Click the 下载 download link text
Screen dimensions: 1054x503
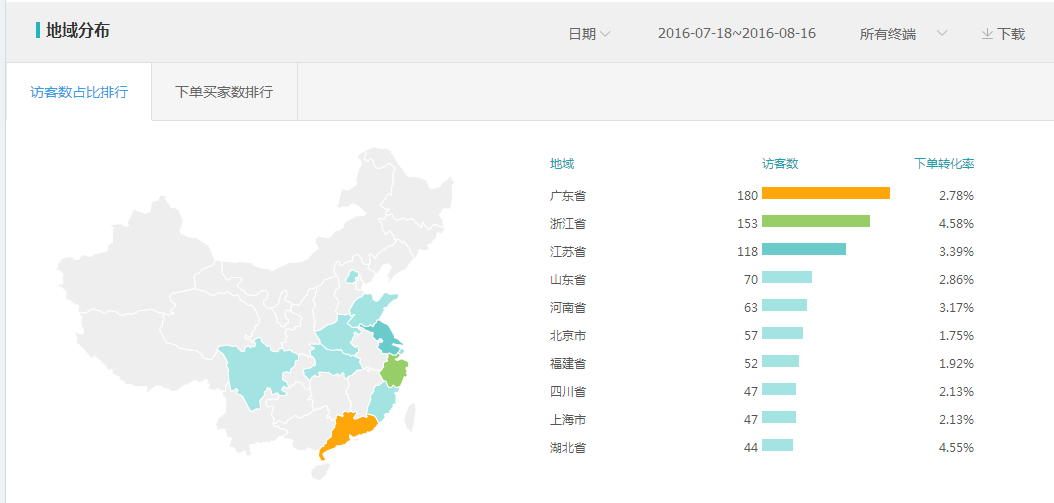coord(1011,34)
